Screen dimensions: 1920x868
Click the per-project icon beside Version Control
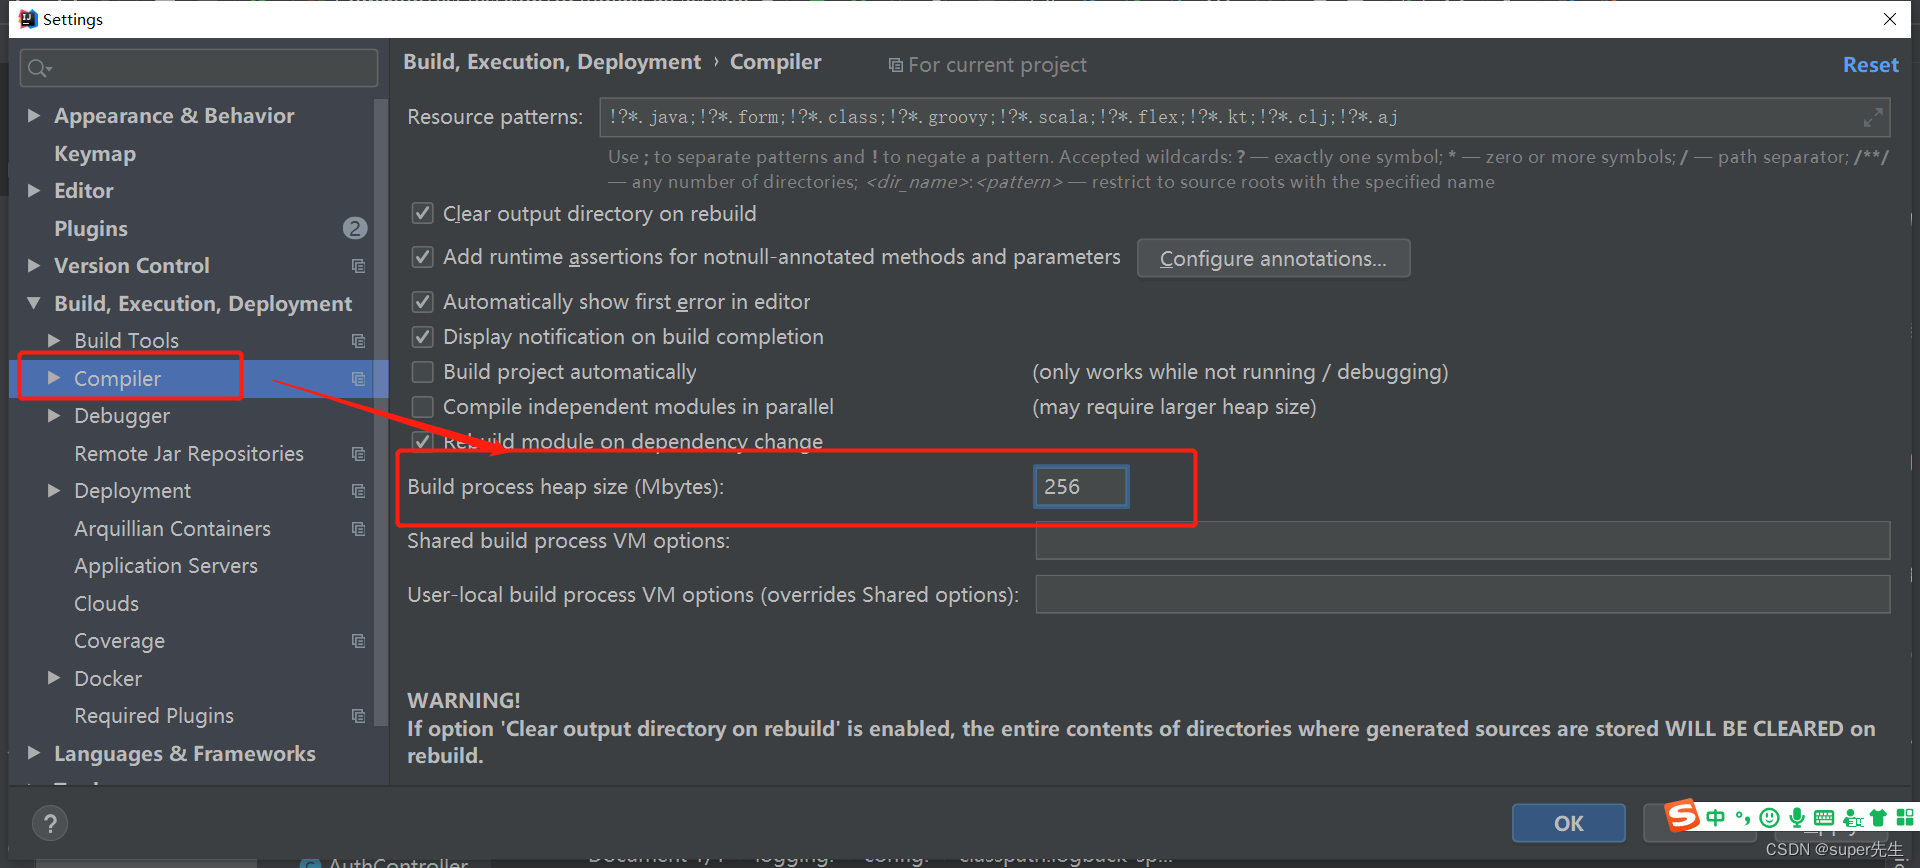[x=358, y=266]
